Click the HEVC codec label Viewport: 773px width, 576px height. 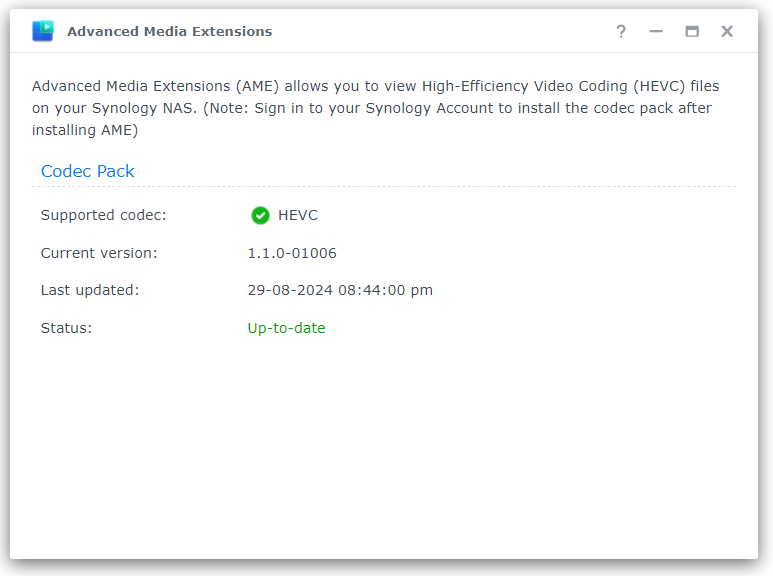point(298,216)
